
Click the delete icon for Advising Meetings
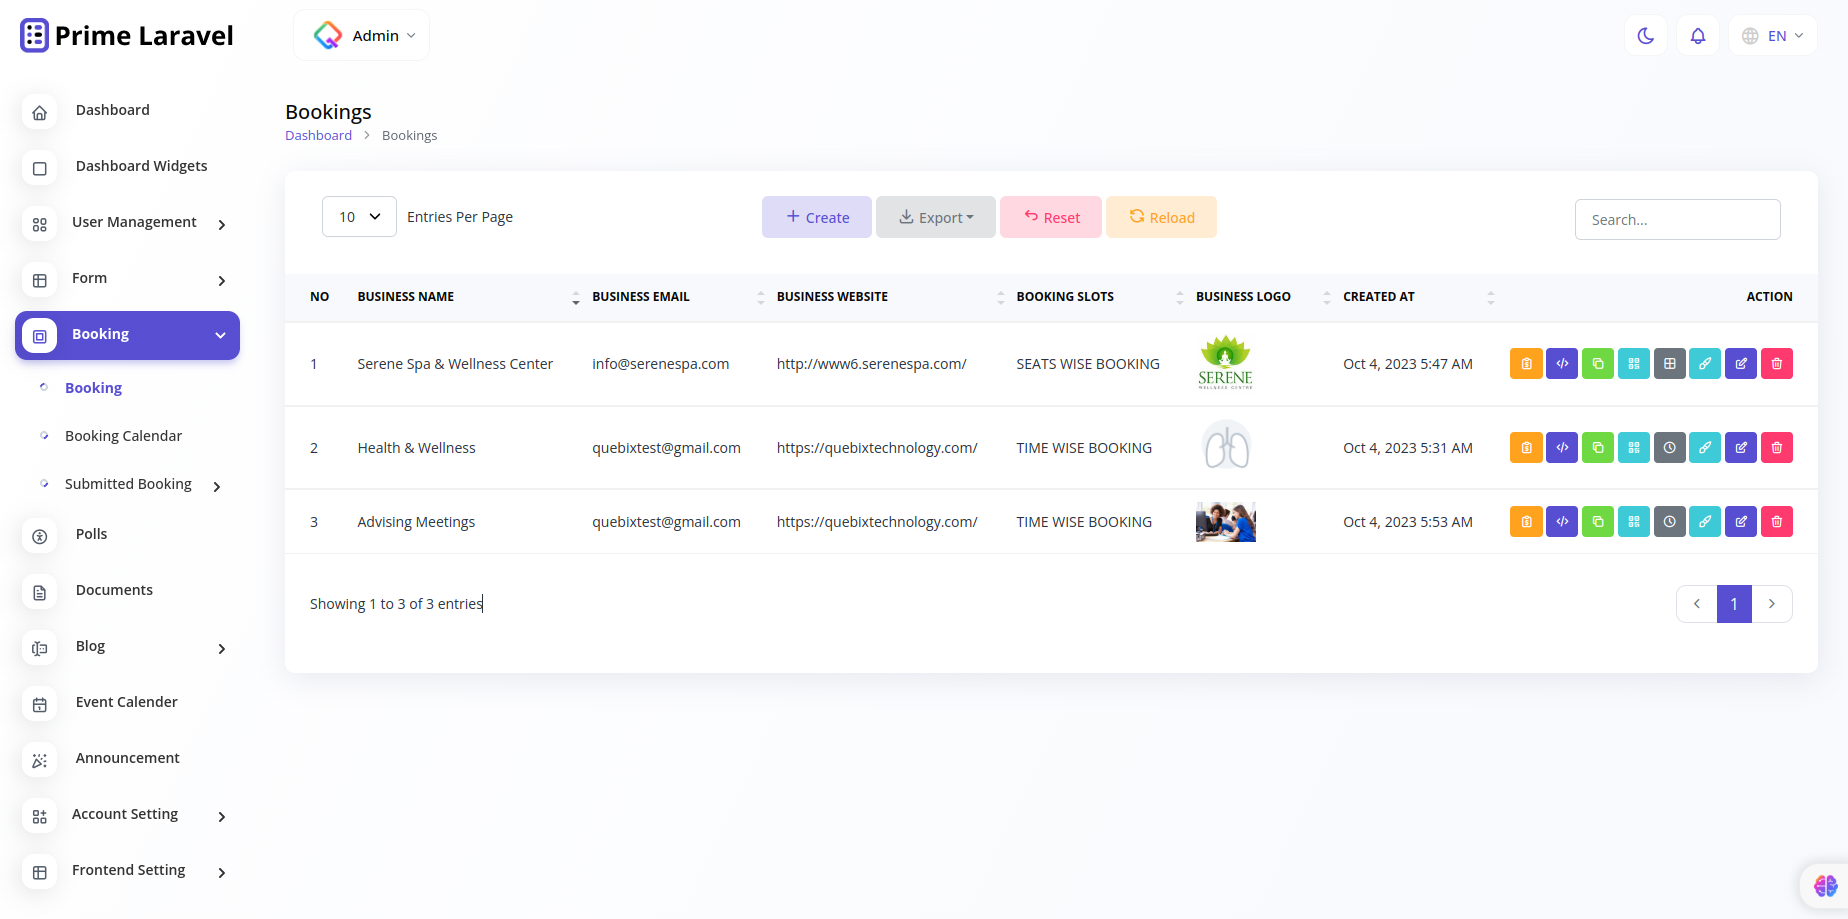pyautogui.click(x=1777, y=521)
